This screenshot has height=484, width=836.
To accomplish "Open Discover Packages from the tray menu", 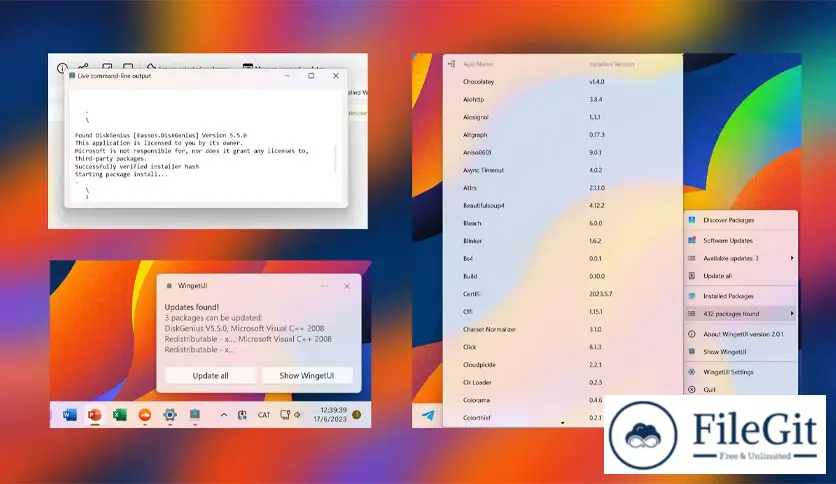I will [x=741, y=220].
